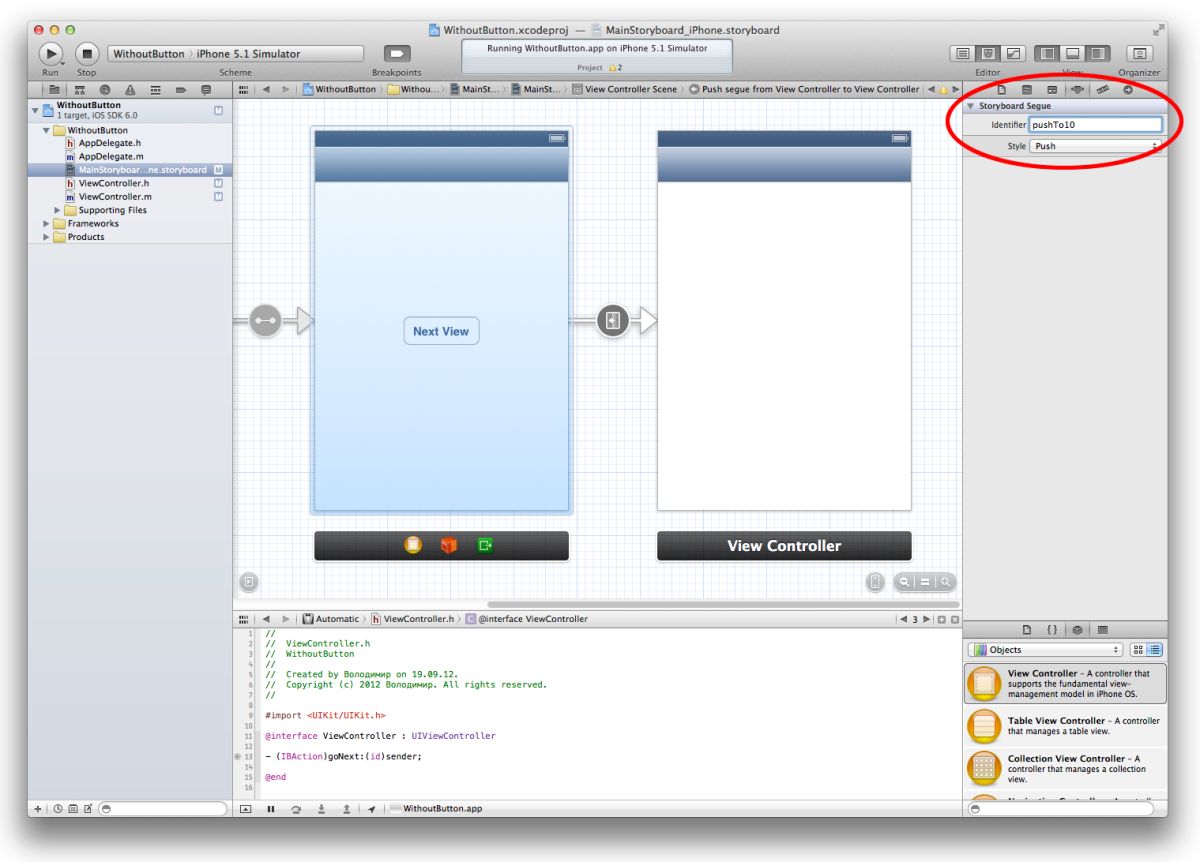Select the Collection View Controller library item
This screenshot has width=1200, height=862.
1065,768
